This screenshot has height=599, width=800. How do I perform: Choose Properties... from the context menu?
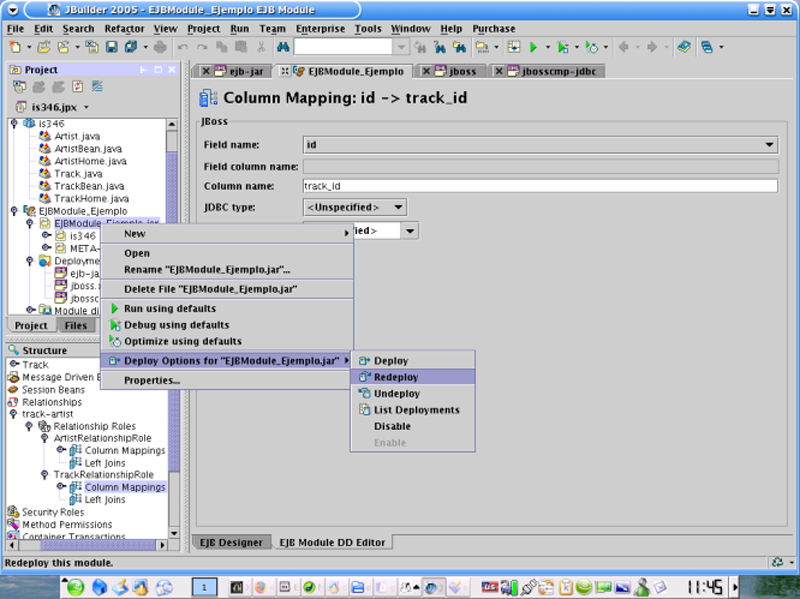click(x=151, y=380)
